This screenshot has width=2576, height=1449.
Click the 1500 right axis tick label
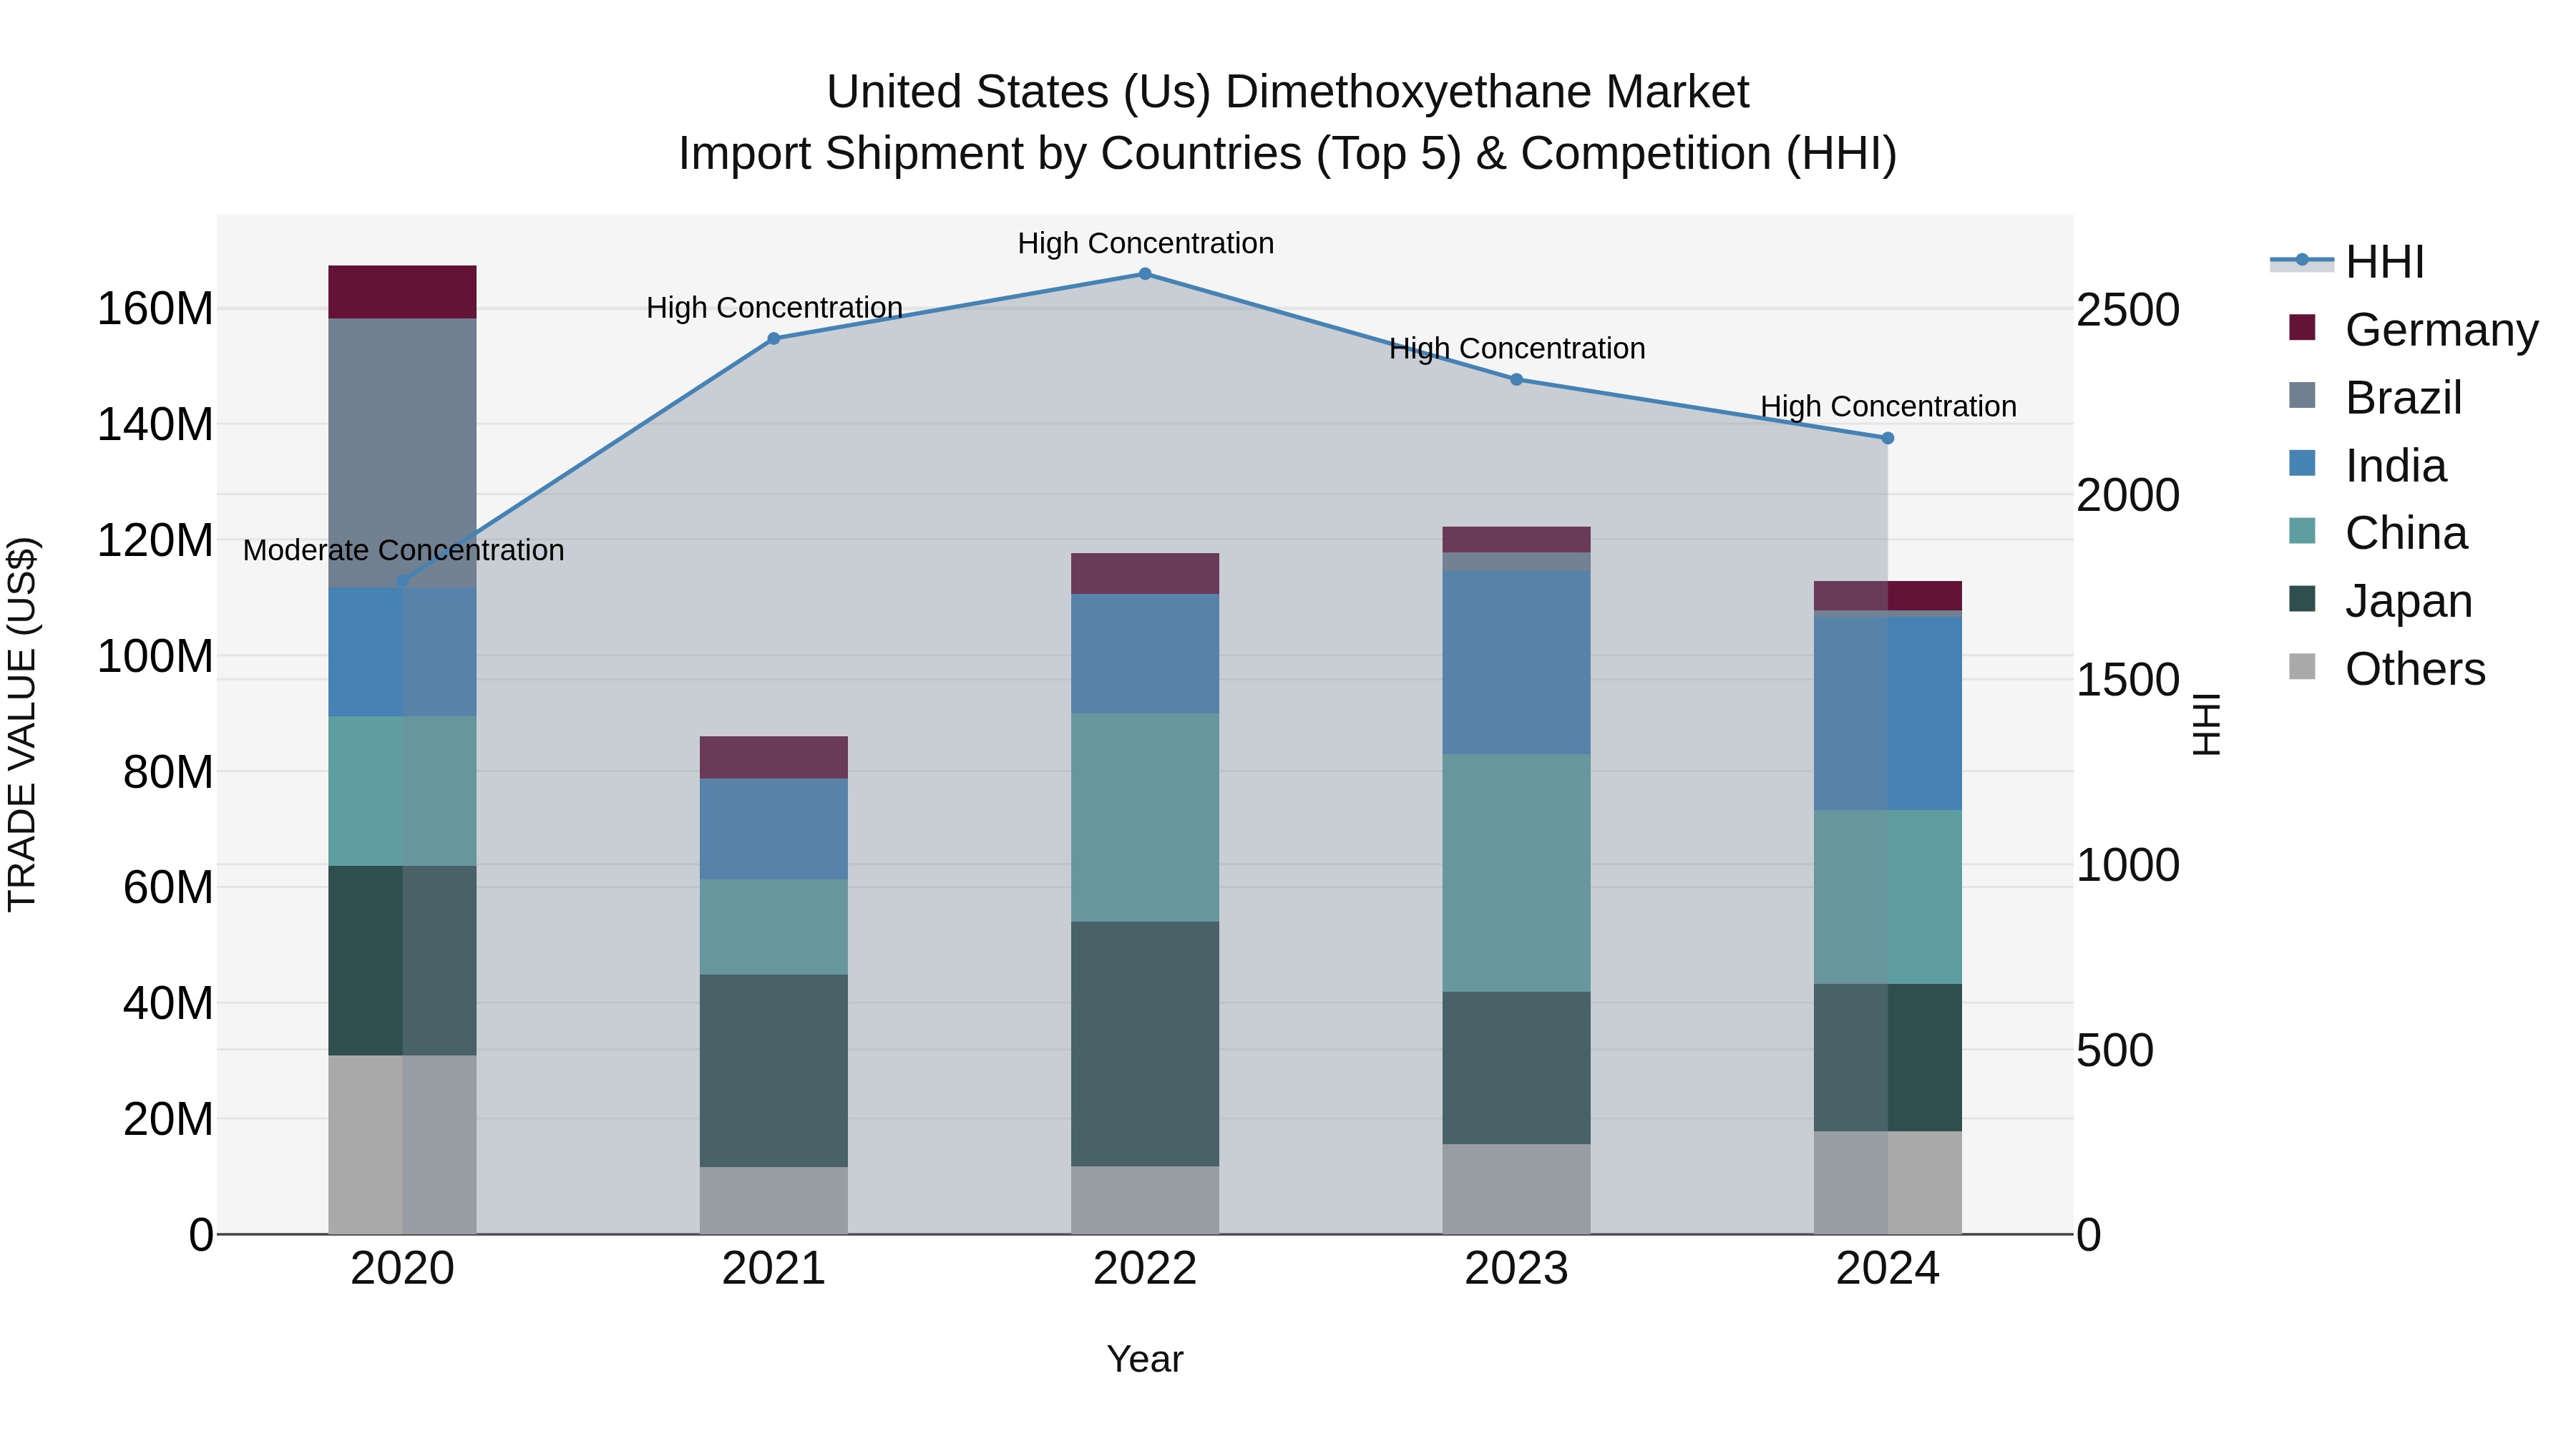2128,681
